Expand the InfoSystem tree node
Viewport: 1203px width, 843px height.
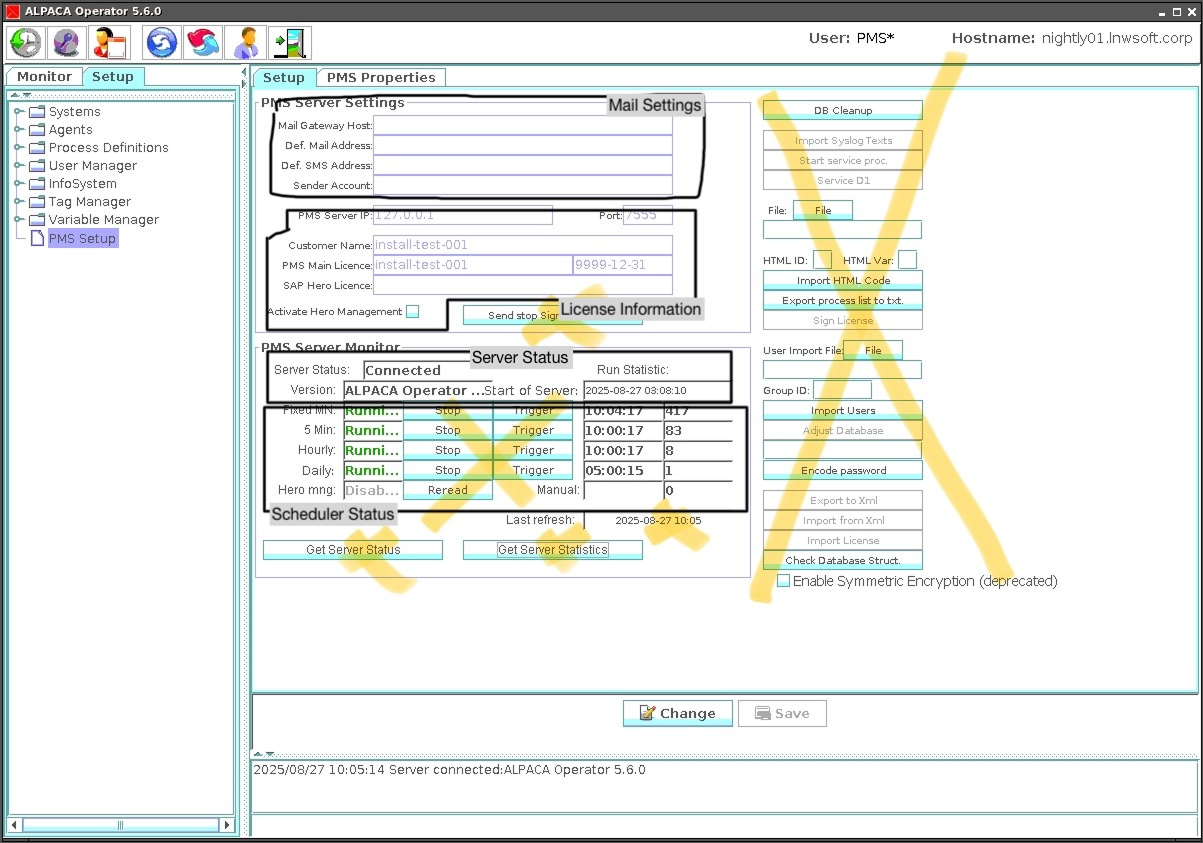tap(18, 183)
